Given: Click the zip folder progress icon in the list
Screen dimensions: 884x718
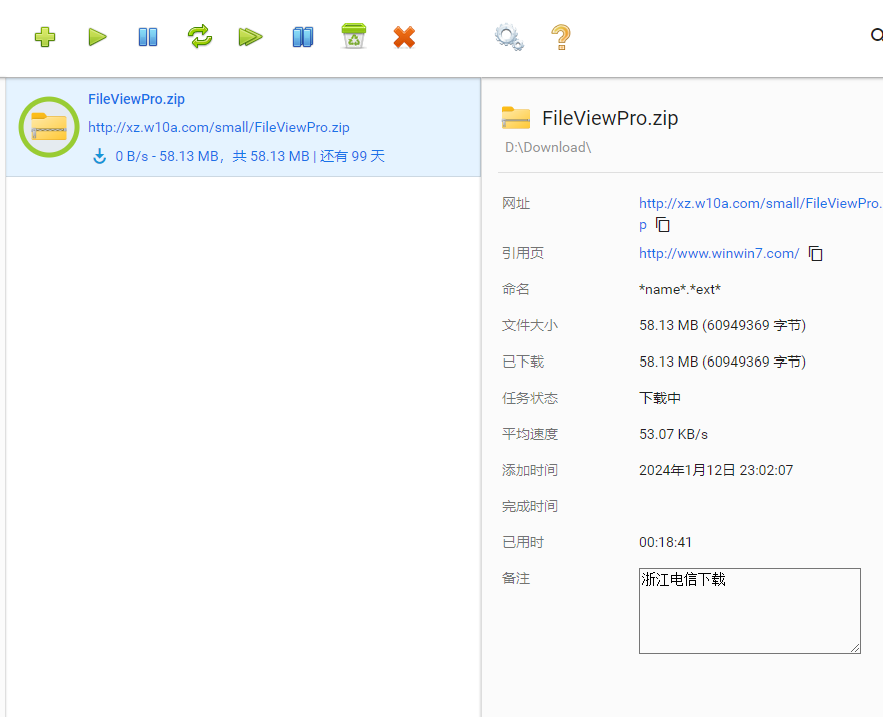Looking at the screenshot, I should click(x=49, y=127).
